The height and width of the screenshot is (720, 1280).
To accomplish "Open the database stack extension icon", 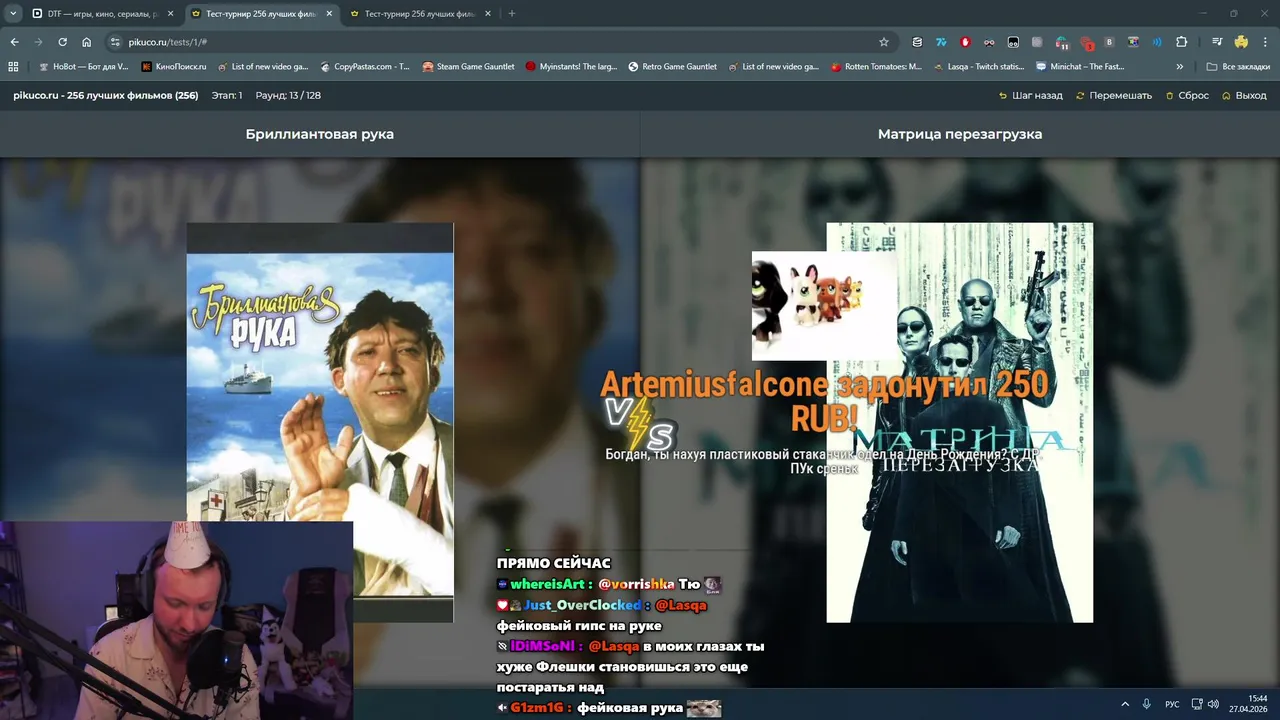I will [917, 42].
